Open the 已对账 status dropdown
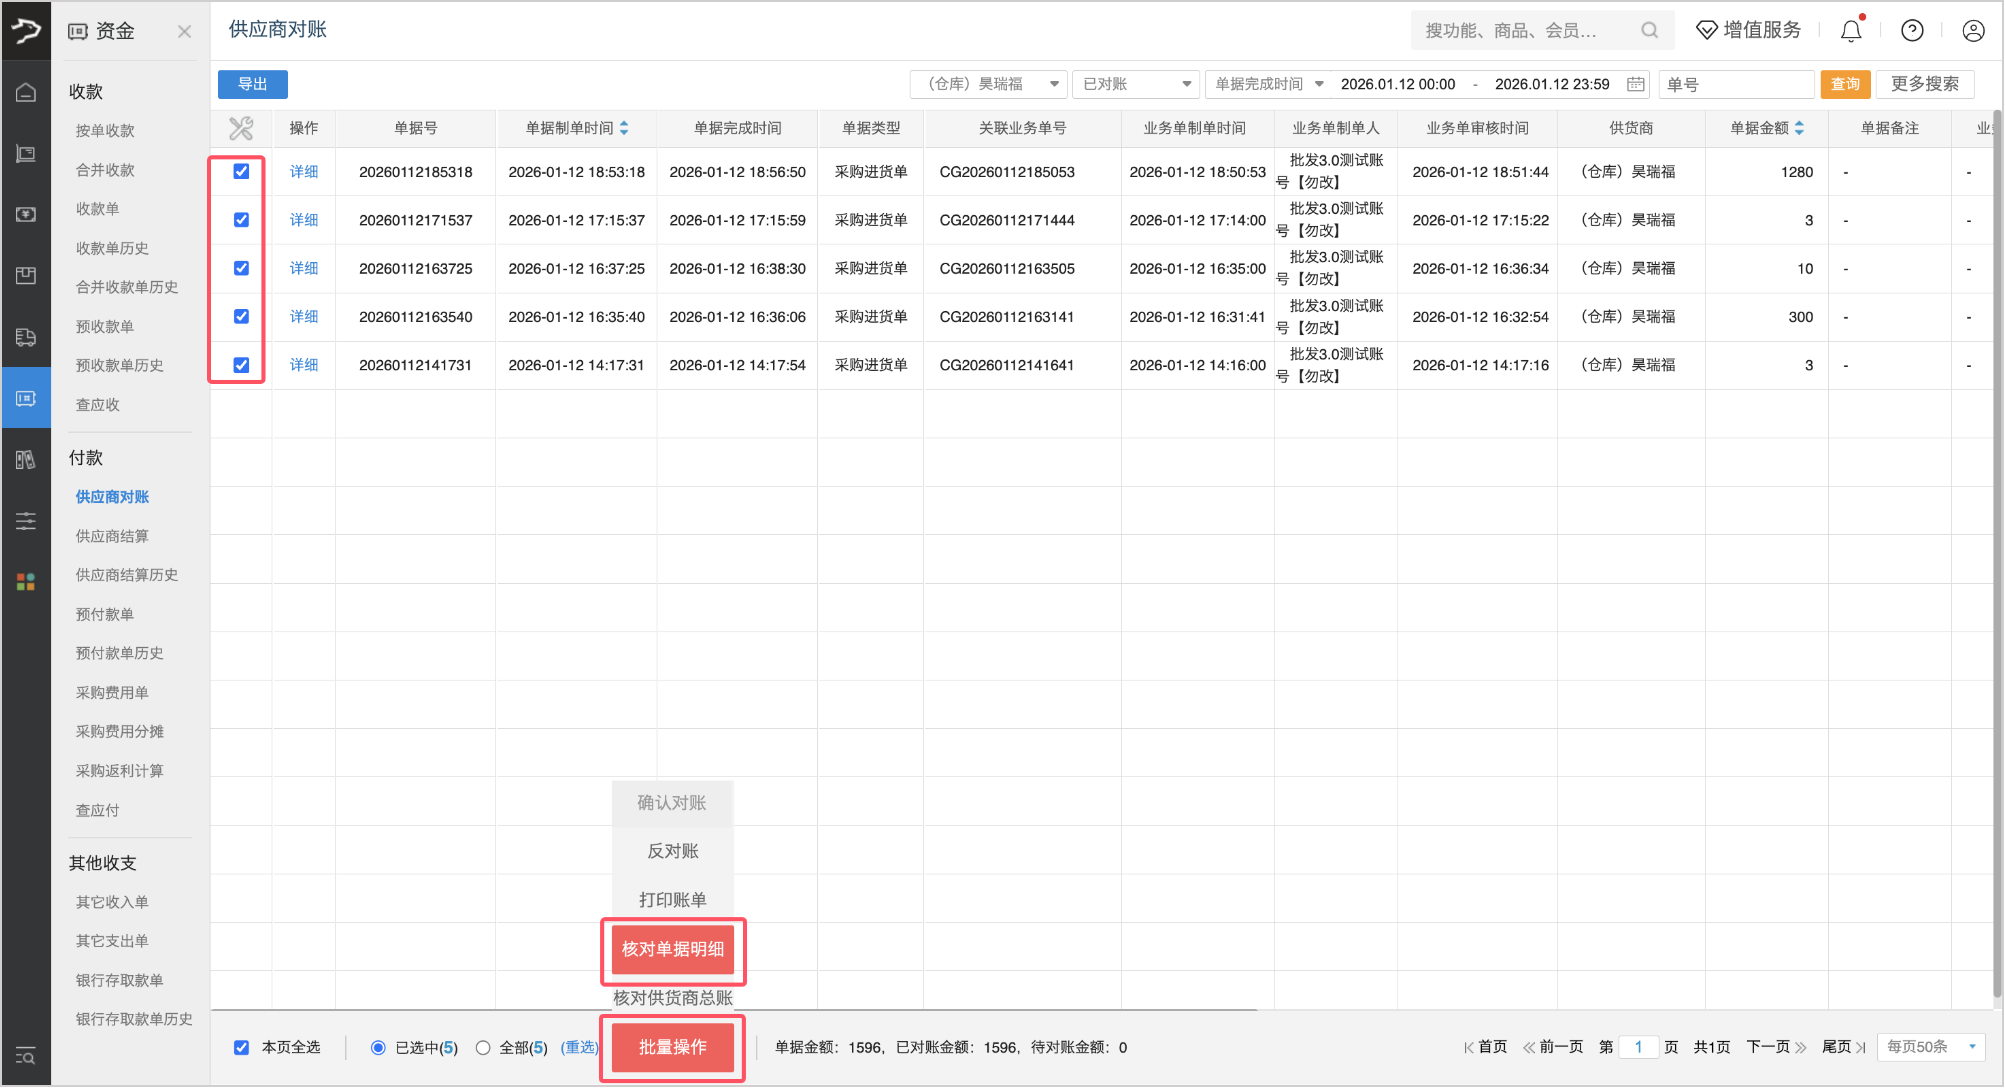Viewport: 2005px width, 1088px height. pos(1136,84)
